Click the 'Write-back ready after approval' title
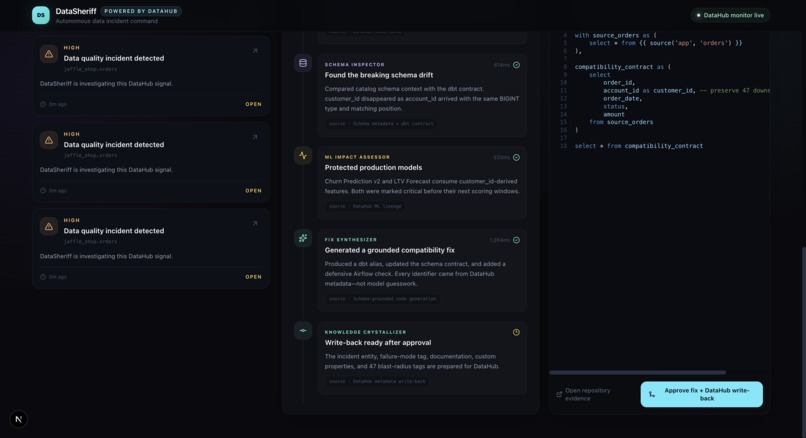This screenshot has height=438, width=806. [x=378, y=343]
